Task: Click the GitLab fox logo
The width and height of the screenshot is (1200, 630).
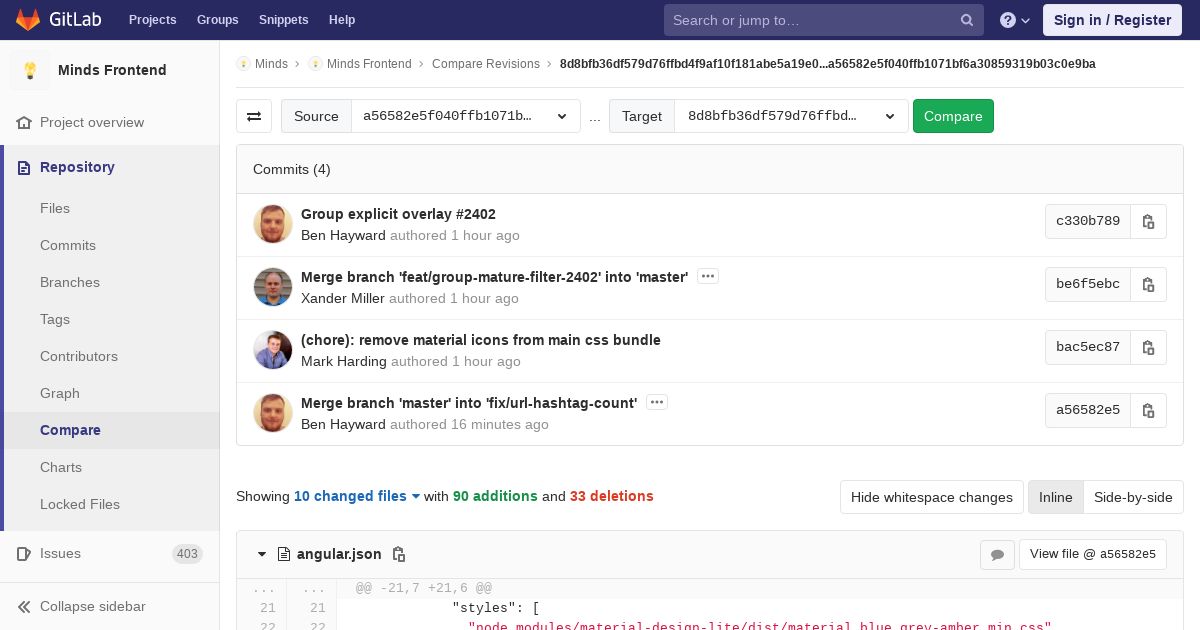Action: pyautogui.click(x=28, y=19)
